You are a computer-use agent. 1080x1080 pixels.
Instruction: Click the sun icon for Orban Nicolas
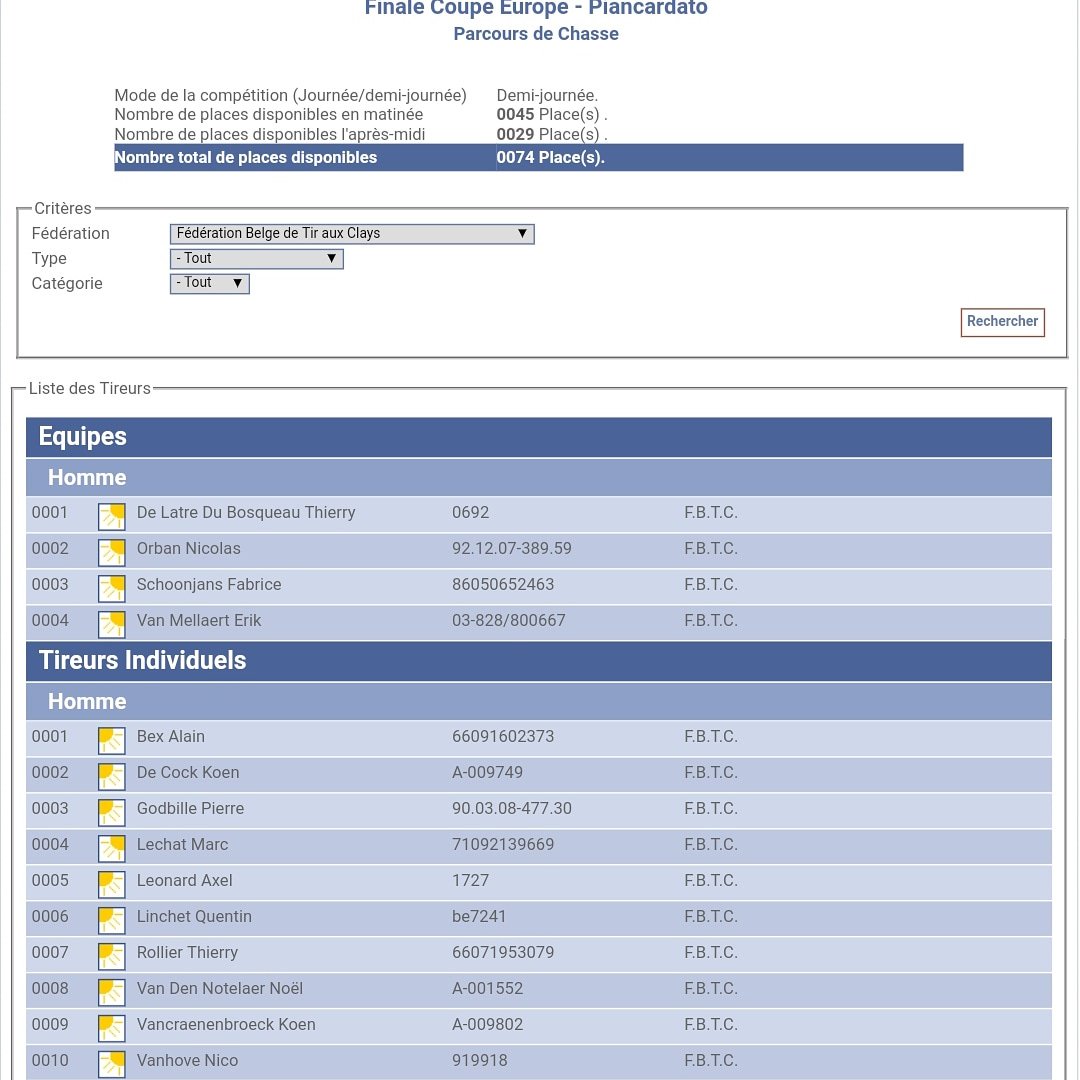(x=112, y=552)
